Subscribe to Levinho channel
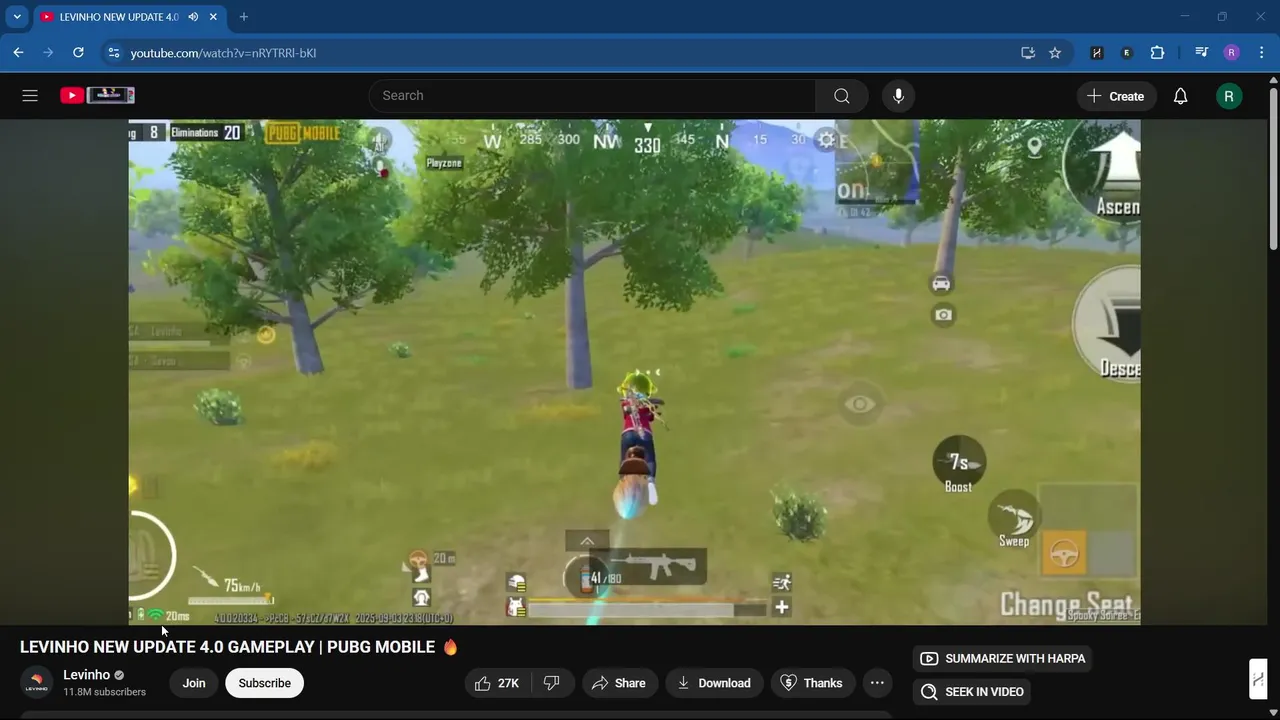Image resolution: width=1280 pixels, height=720 pixels. pyautogui.click(x=264, y=683)
